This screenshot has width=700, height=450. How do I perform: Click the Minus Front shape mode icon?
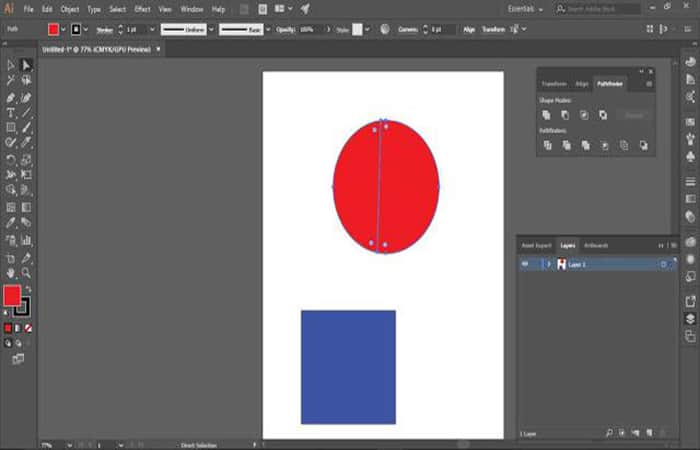tap(565, 115)
